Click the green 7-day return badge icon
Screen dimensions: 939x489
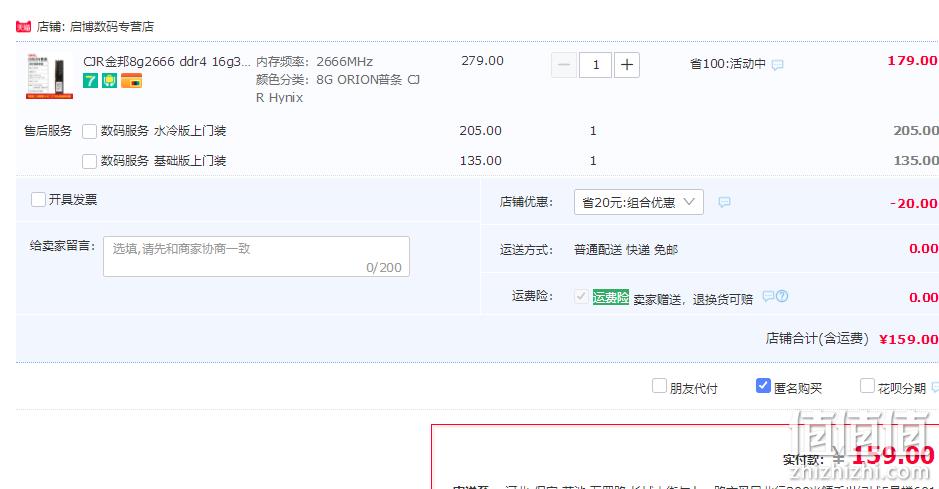[90, 80]
